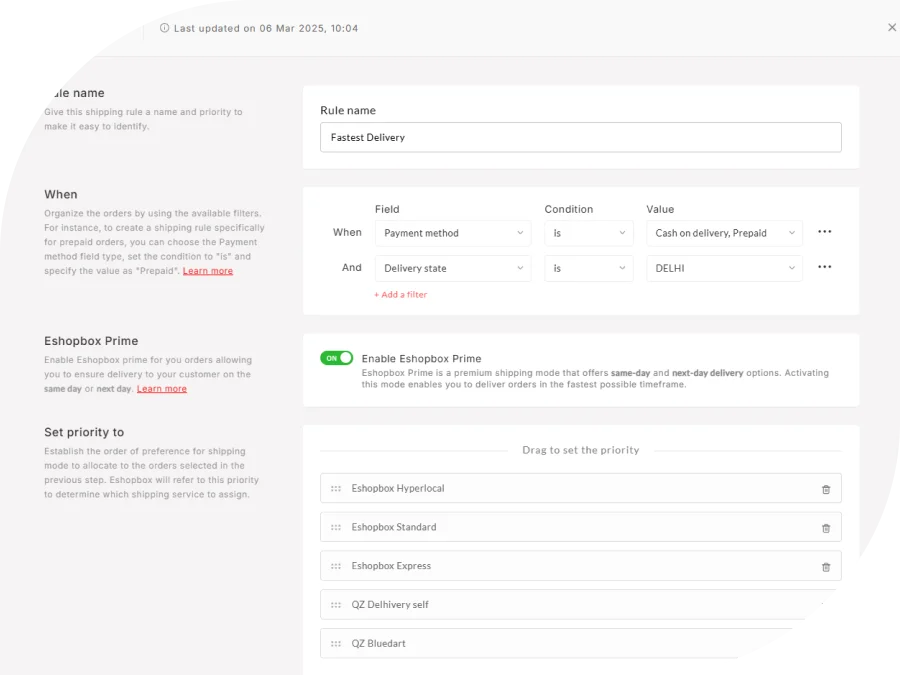Open the DELHI value dropdown
This screenshot has height=675, width=900.
click(x=724, y=268)
